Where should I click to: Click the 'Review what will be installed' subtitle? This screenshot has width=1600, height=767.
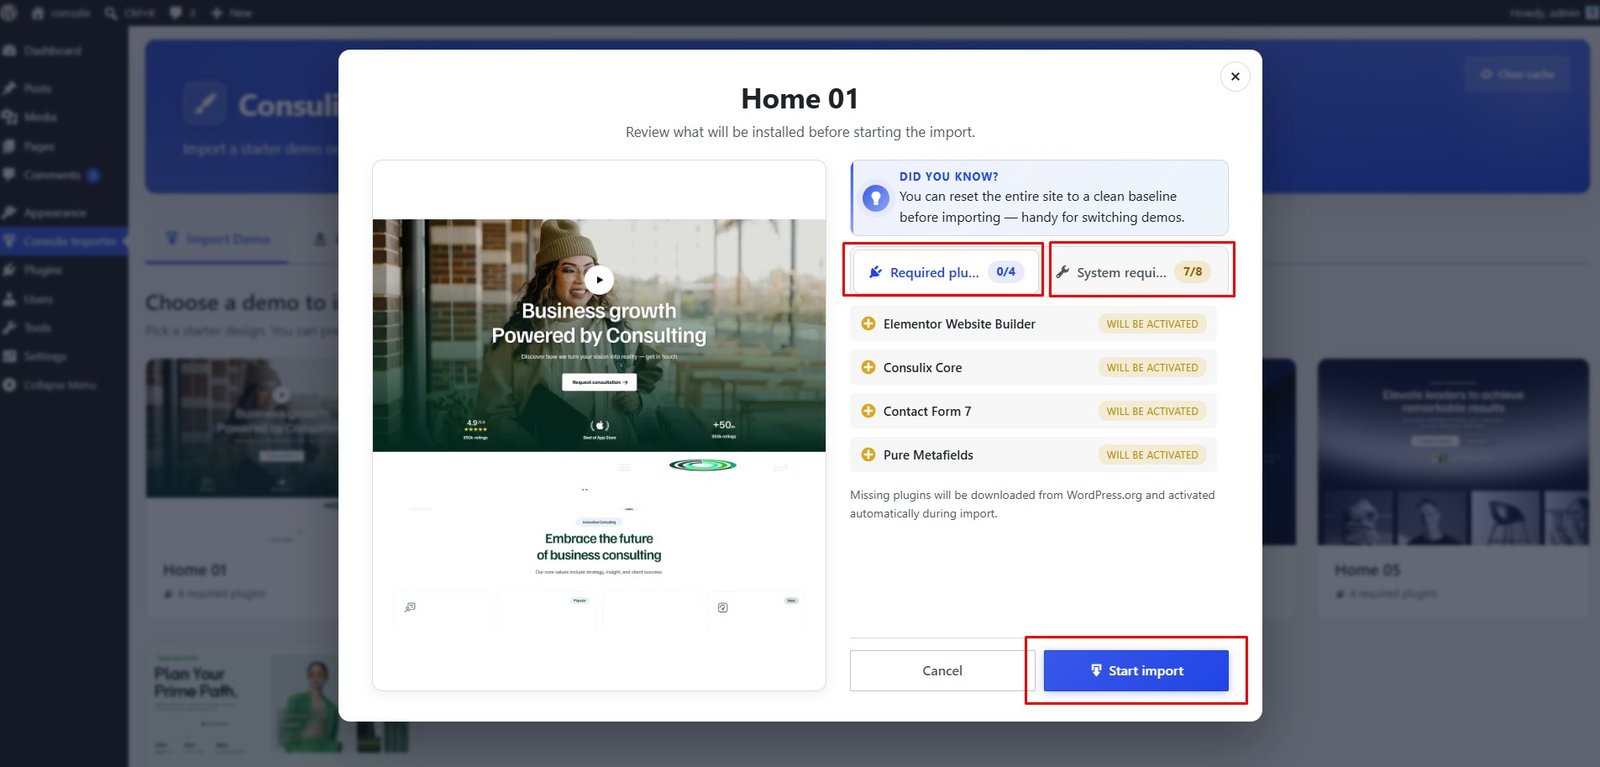(800, 132)
